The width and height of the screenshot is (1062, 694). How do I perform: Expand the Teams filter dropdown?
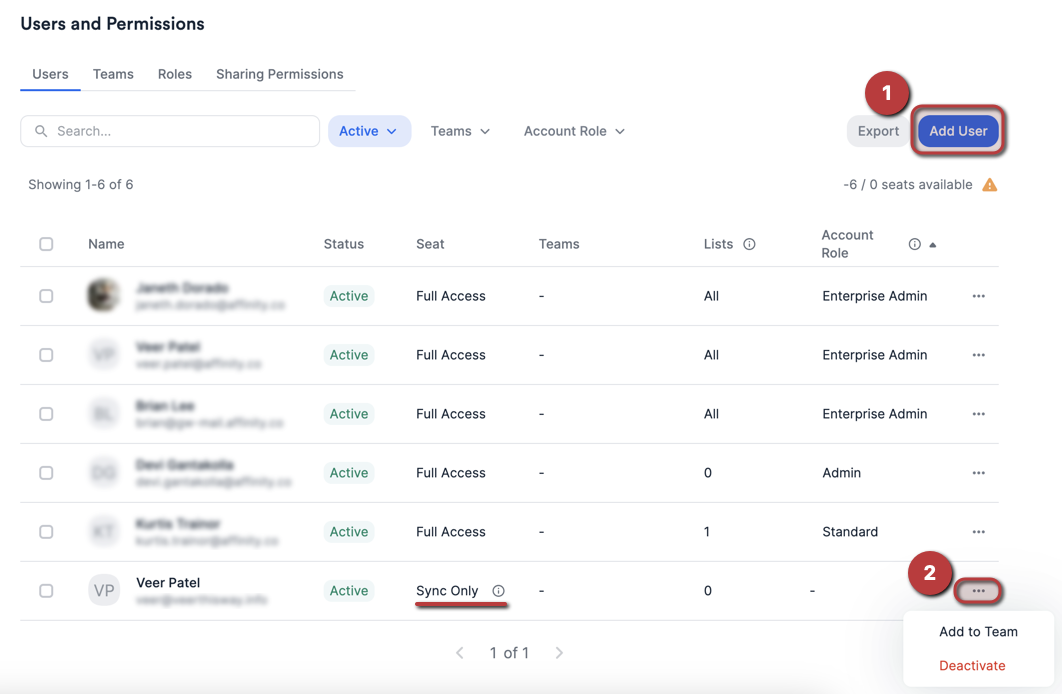point(459,131)
